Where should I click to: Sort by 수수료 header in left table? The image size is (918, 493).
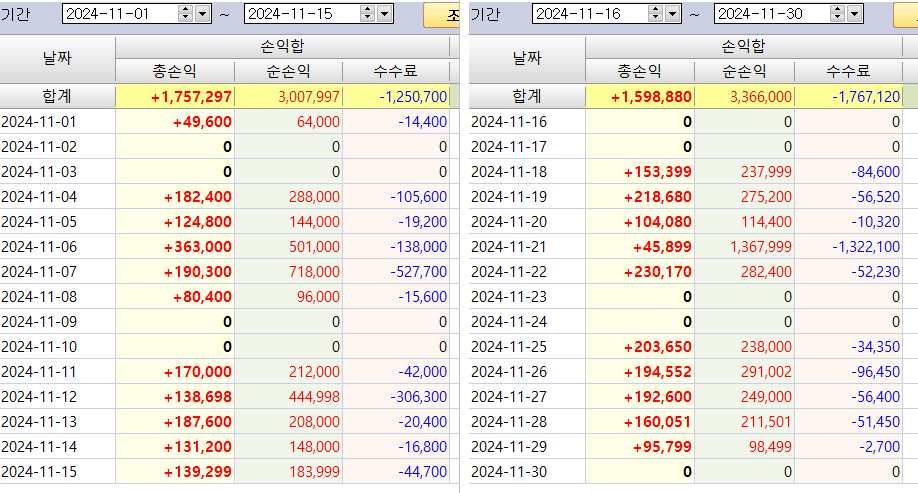(396, 71)
